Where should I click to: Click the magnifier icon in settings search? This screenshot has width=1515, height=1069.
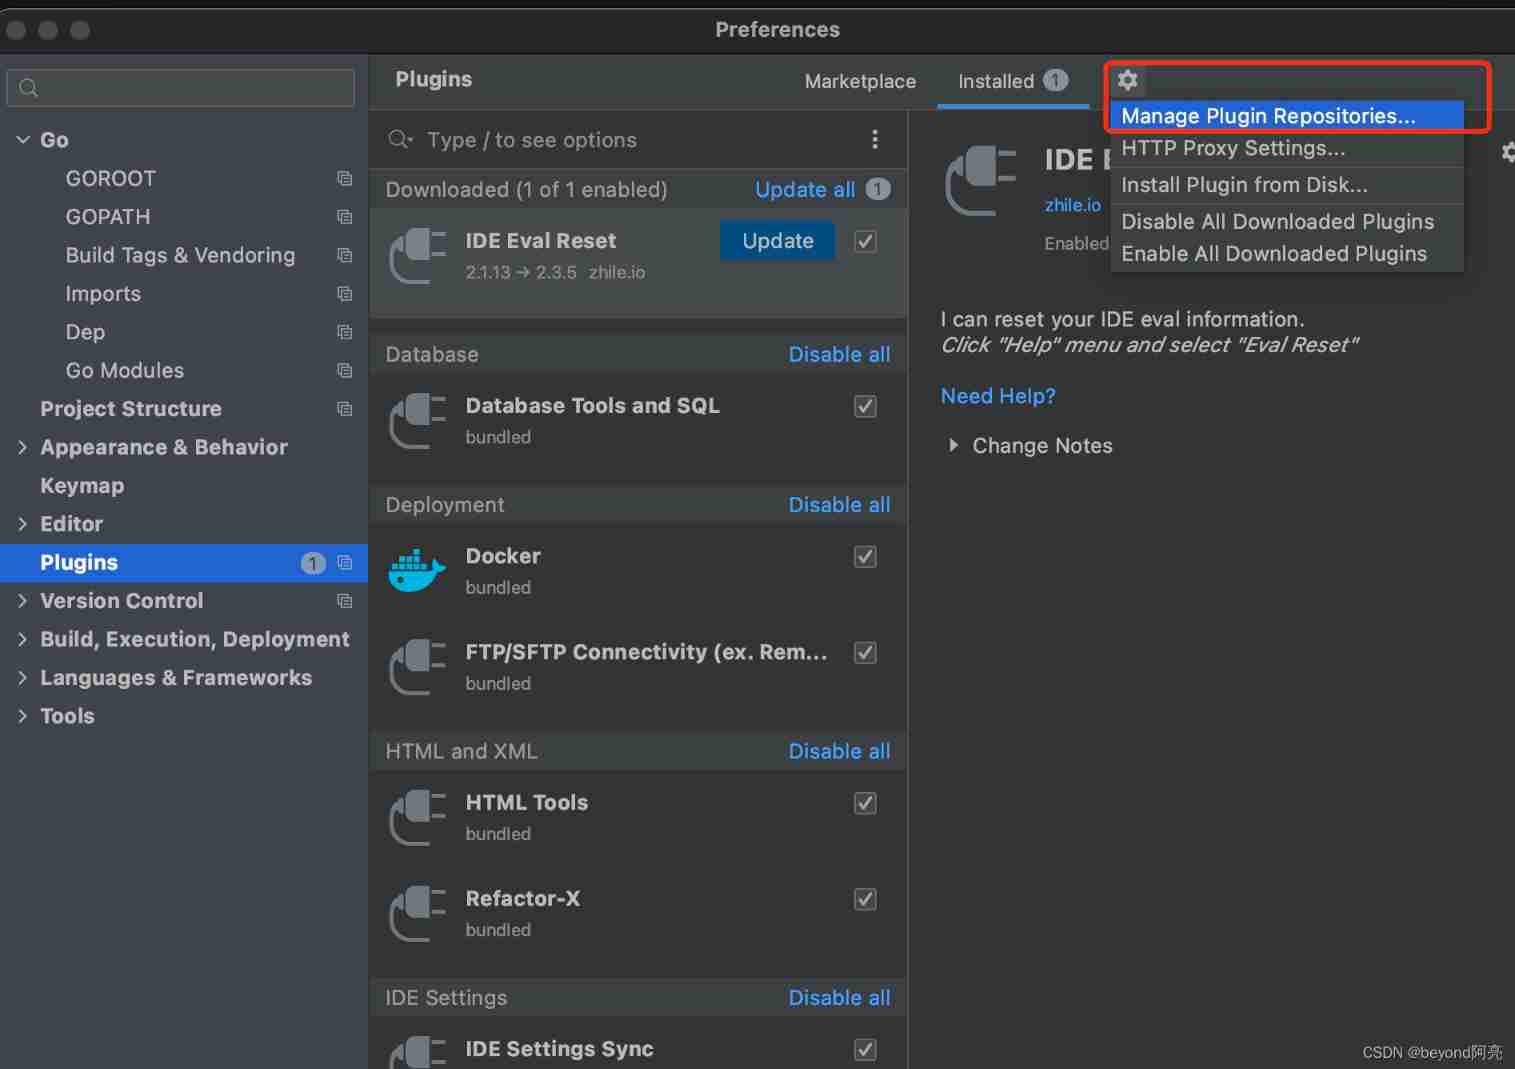point(29,88)
